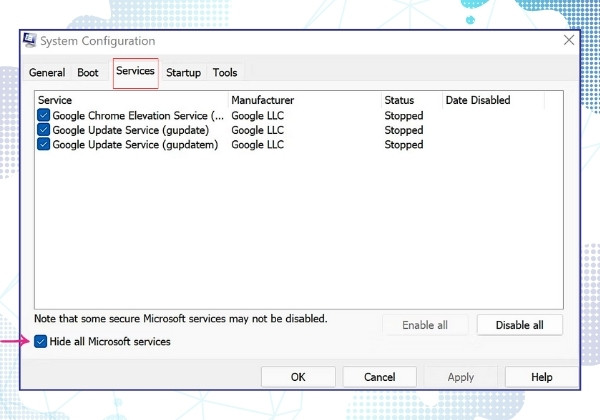
Task: Click Google LLC in the Chrome Elevation row
Action: [258, 116]
